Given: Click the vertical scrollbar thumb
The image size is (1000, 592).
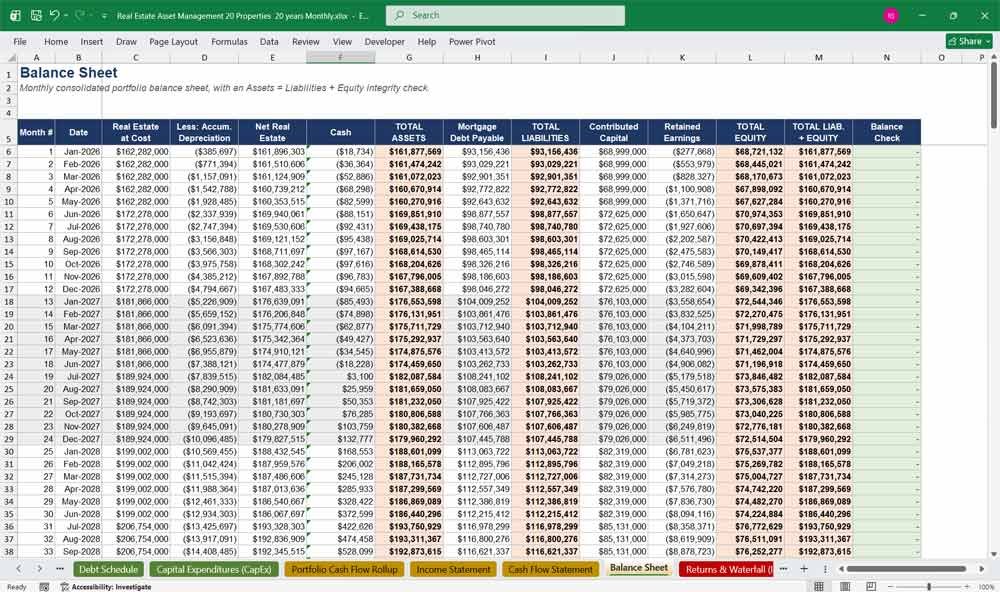Looking at the screenshot, I should coord(994,95).
